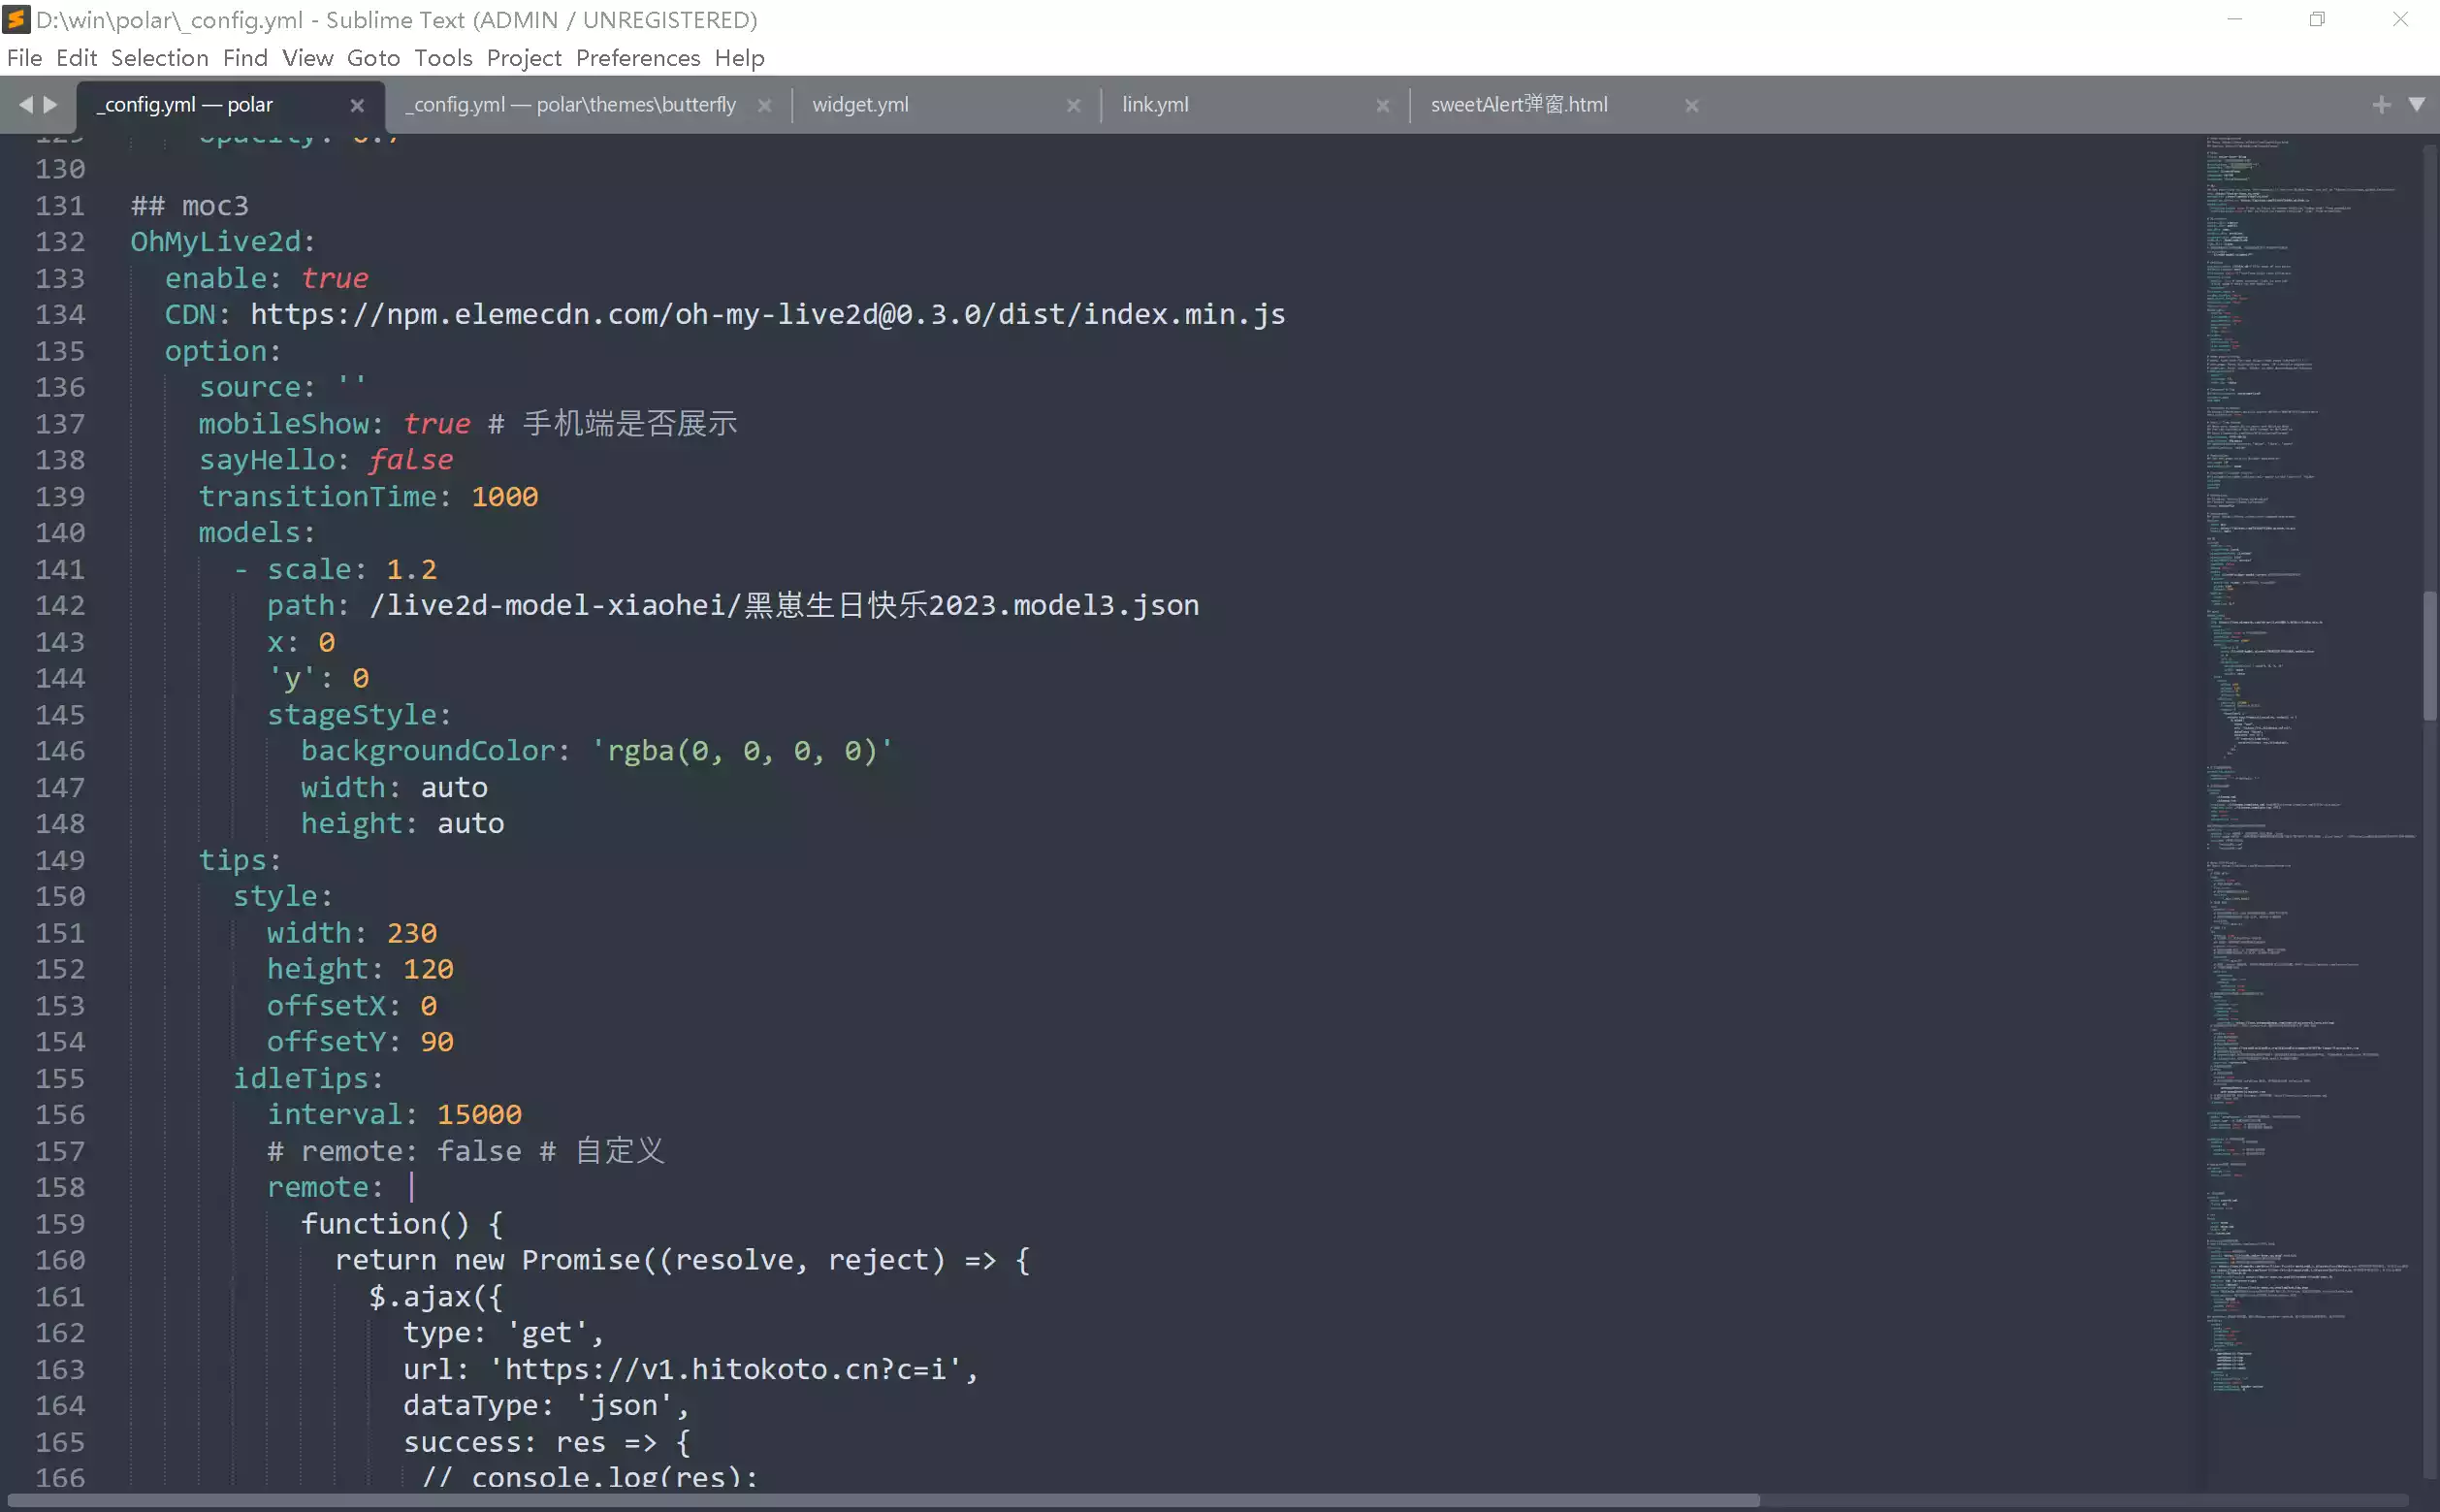Close the _config.yml — polar tab
This screenshot has height=1512, width=2440.
(357, 105)
